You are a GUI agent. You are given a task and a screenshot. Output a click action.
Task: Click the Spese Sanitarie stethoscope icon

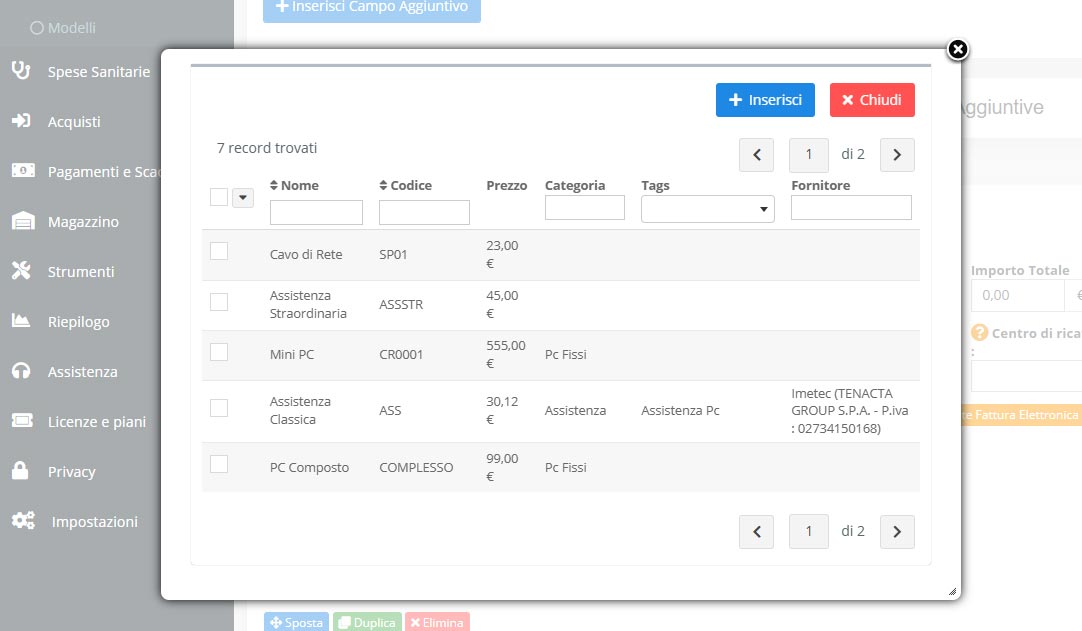21,71
